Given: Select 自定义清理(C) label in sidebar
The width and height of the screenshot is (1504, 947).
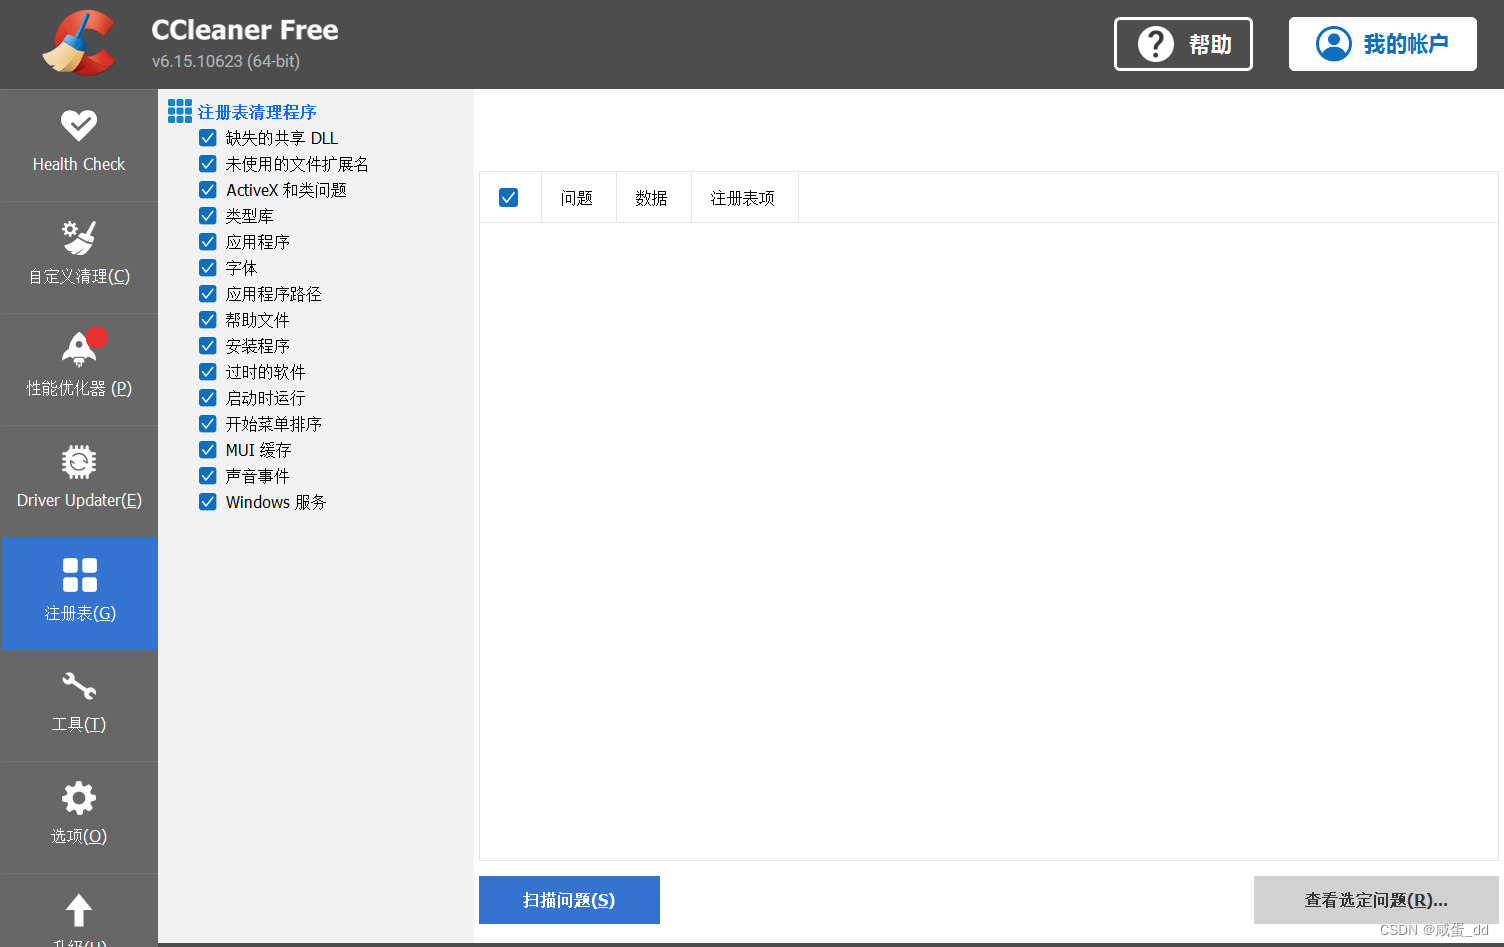Looking at the screenshot, I should point(79,276).
